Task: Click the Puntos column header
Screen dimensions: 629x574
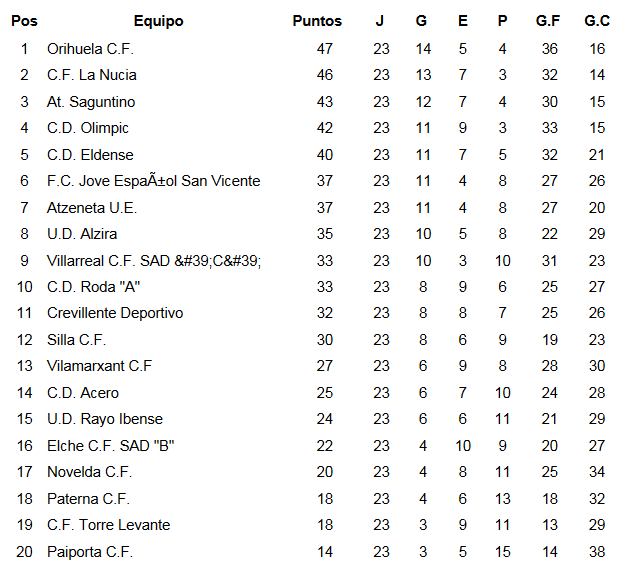Action: pyautogui.click(x=317, y=21)
